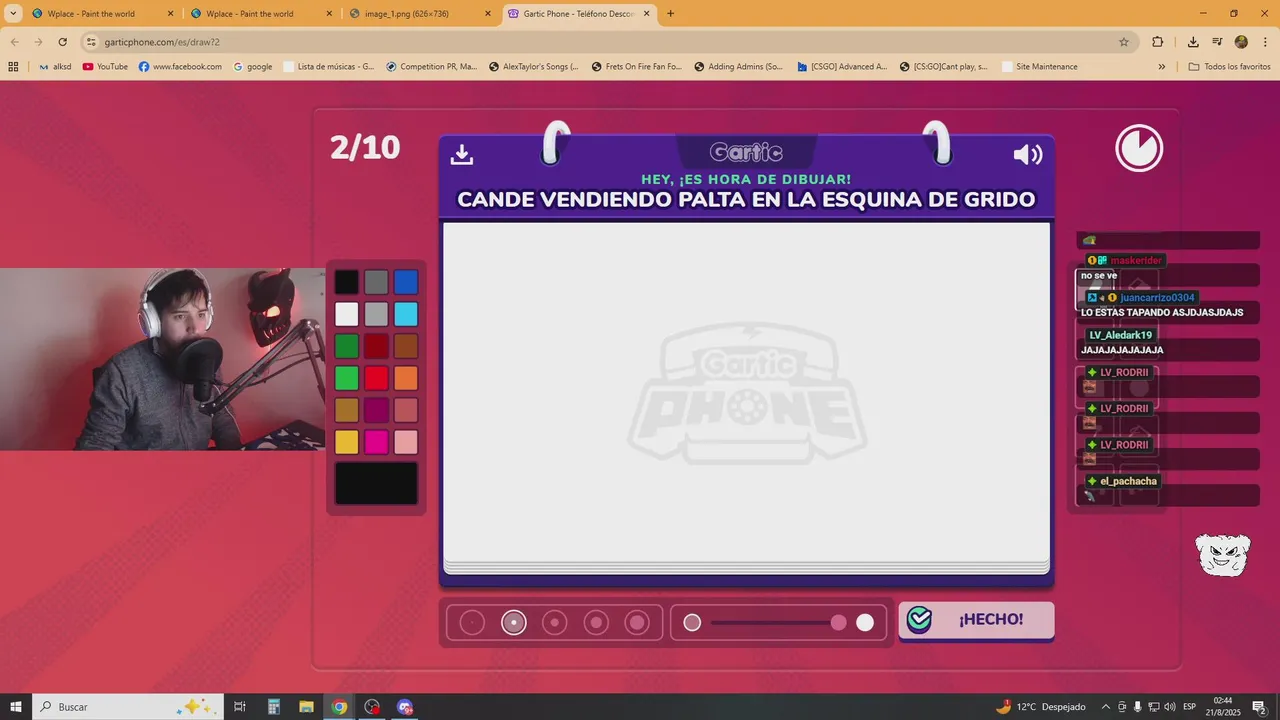Pick the brown color swatch

406,346
